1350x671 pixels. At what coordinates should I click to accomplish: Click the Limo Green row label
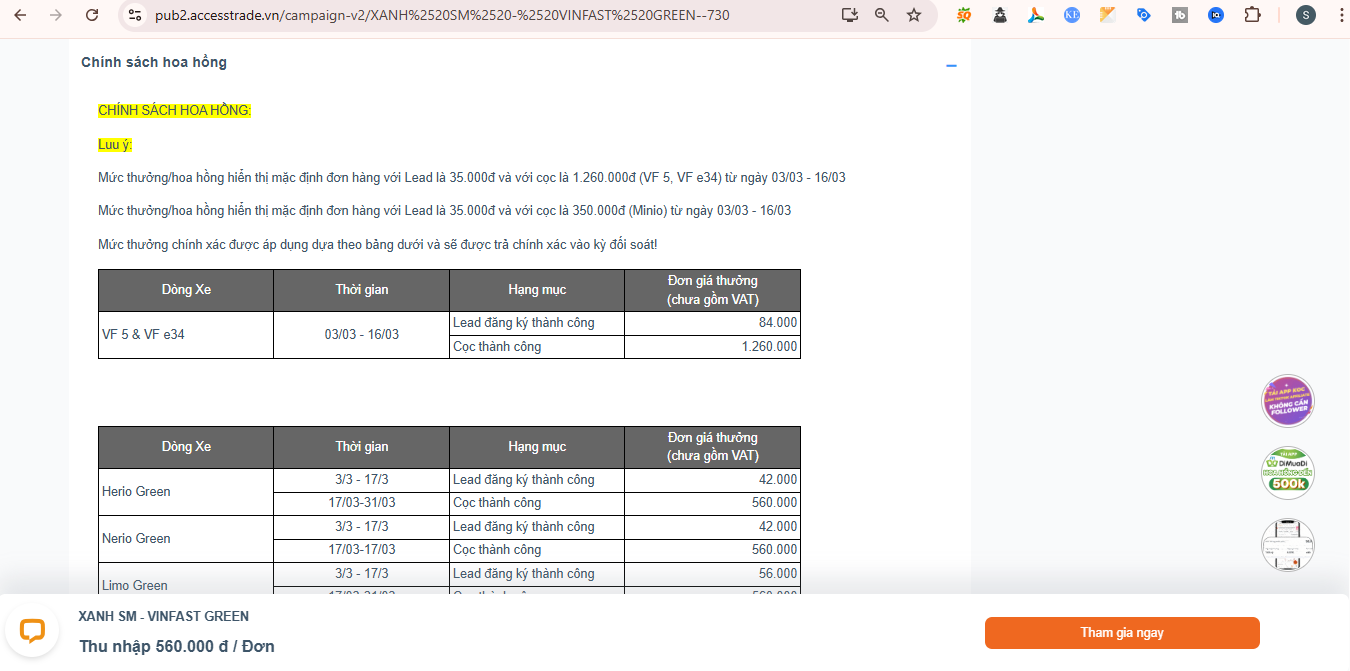(135, 586)
